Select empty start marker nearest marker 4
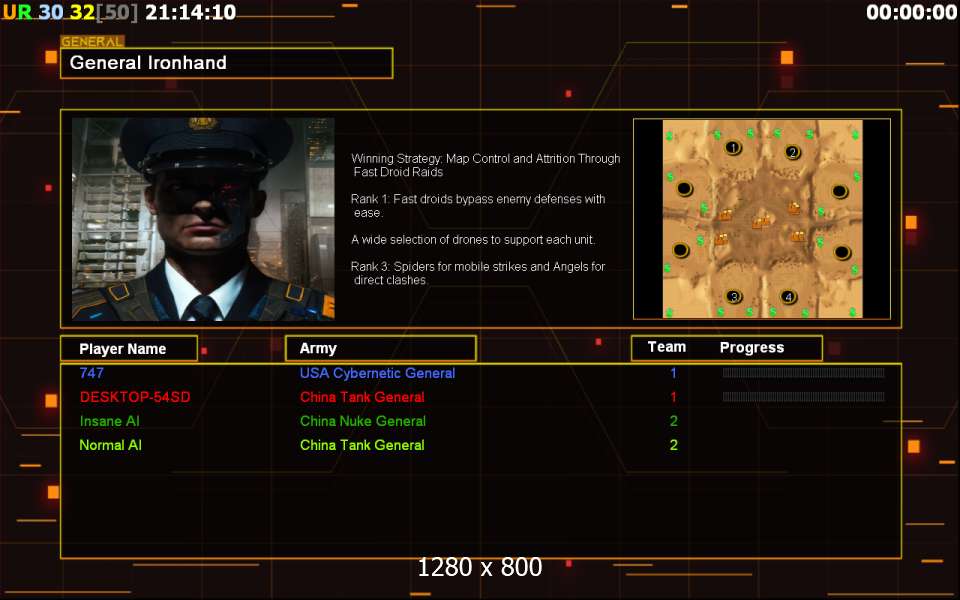960x600 pixels. pyautogui.click(x=842, y=252)
